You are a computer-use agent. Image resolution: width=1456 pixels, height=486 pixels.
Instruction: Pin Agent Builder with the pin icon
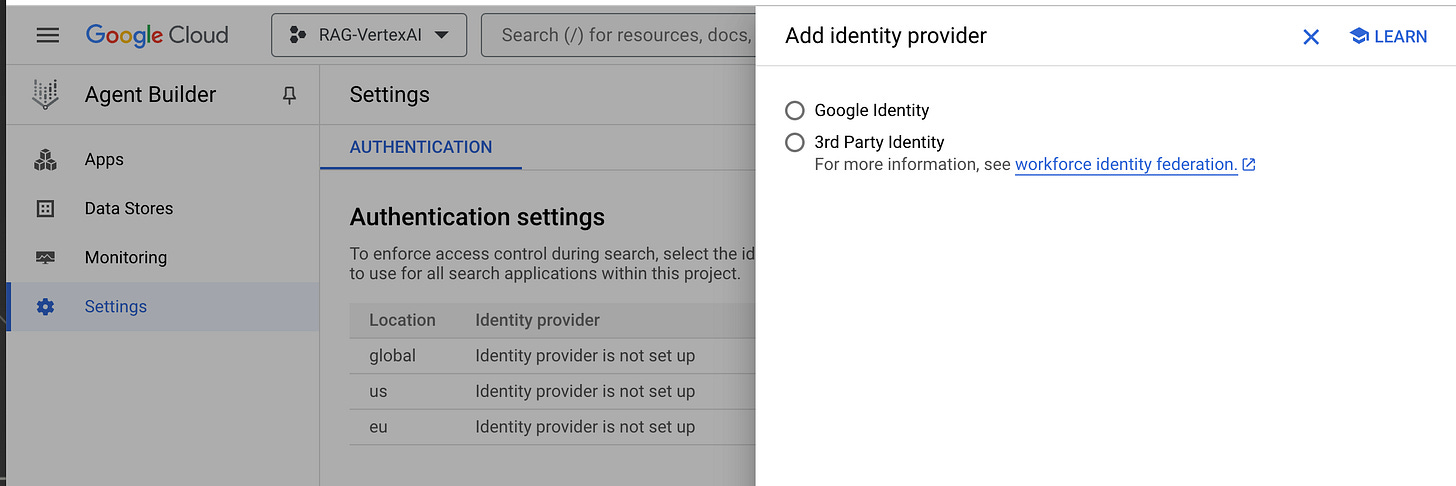290,95
